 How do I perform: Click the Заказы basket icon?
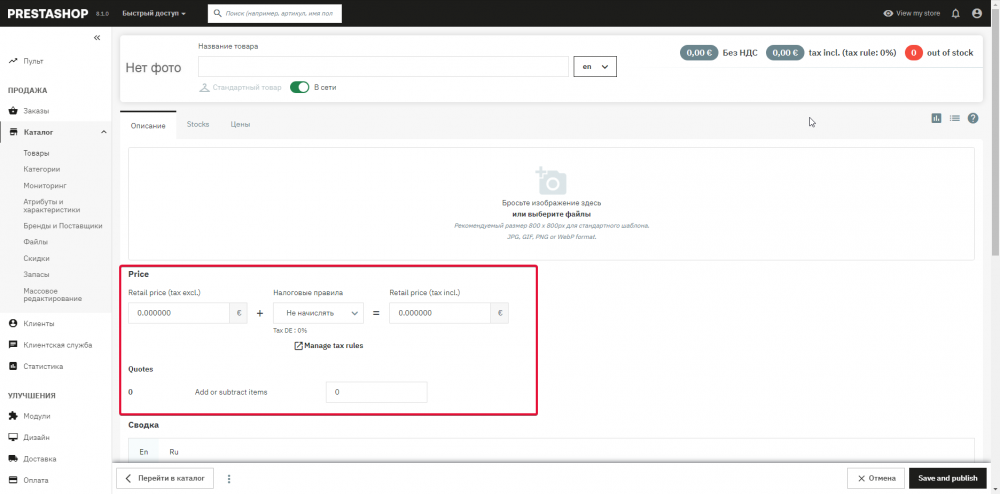point(13,111)
